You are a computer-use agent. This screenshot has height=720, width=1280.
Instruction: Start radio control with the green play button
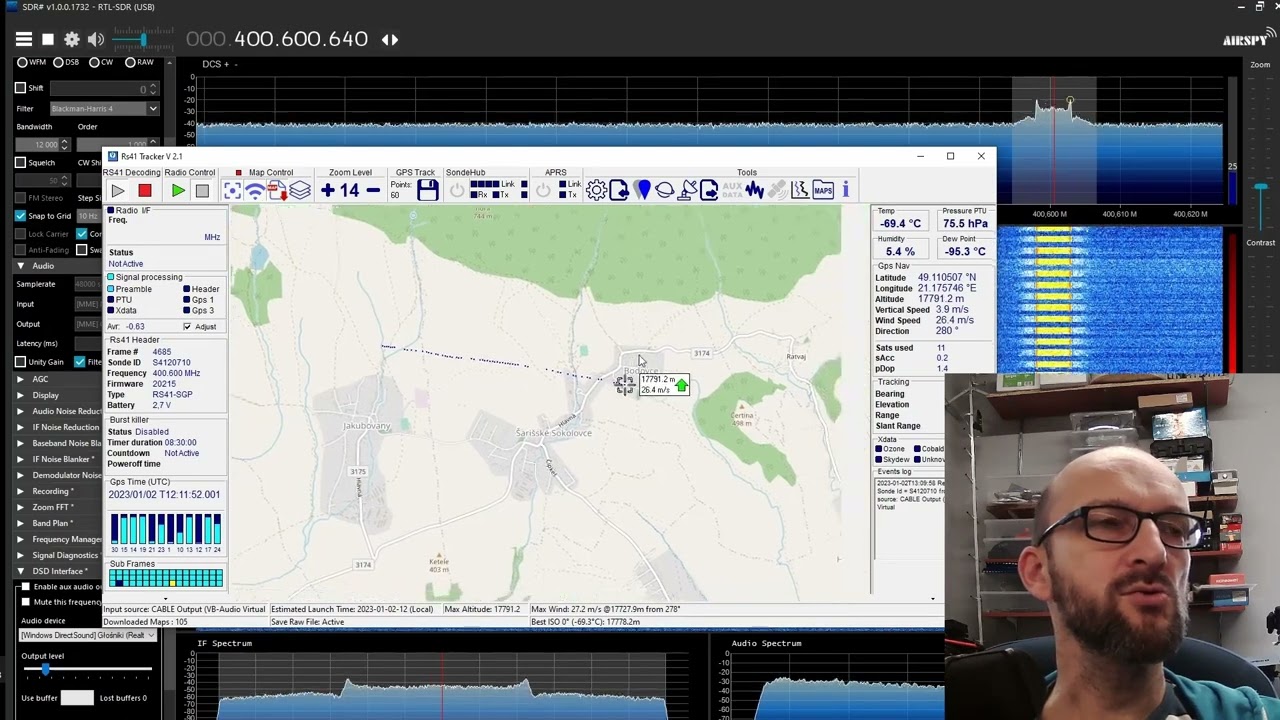click(x=178, y=190)
